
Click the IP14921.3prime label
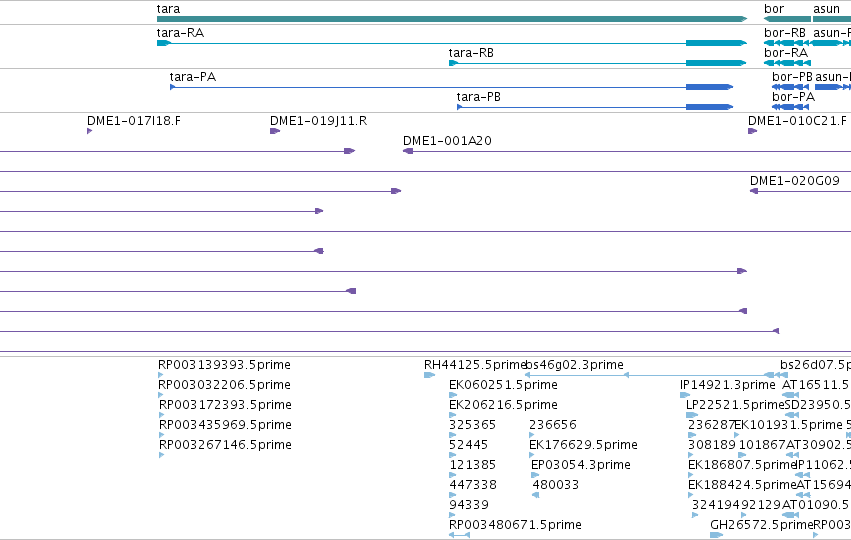click(728, 385)
